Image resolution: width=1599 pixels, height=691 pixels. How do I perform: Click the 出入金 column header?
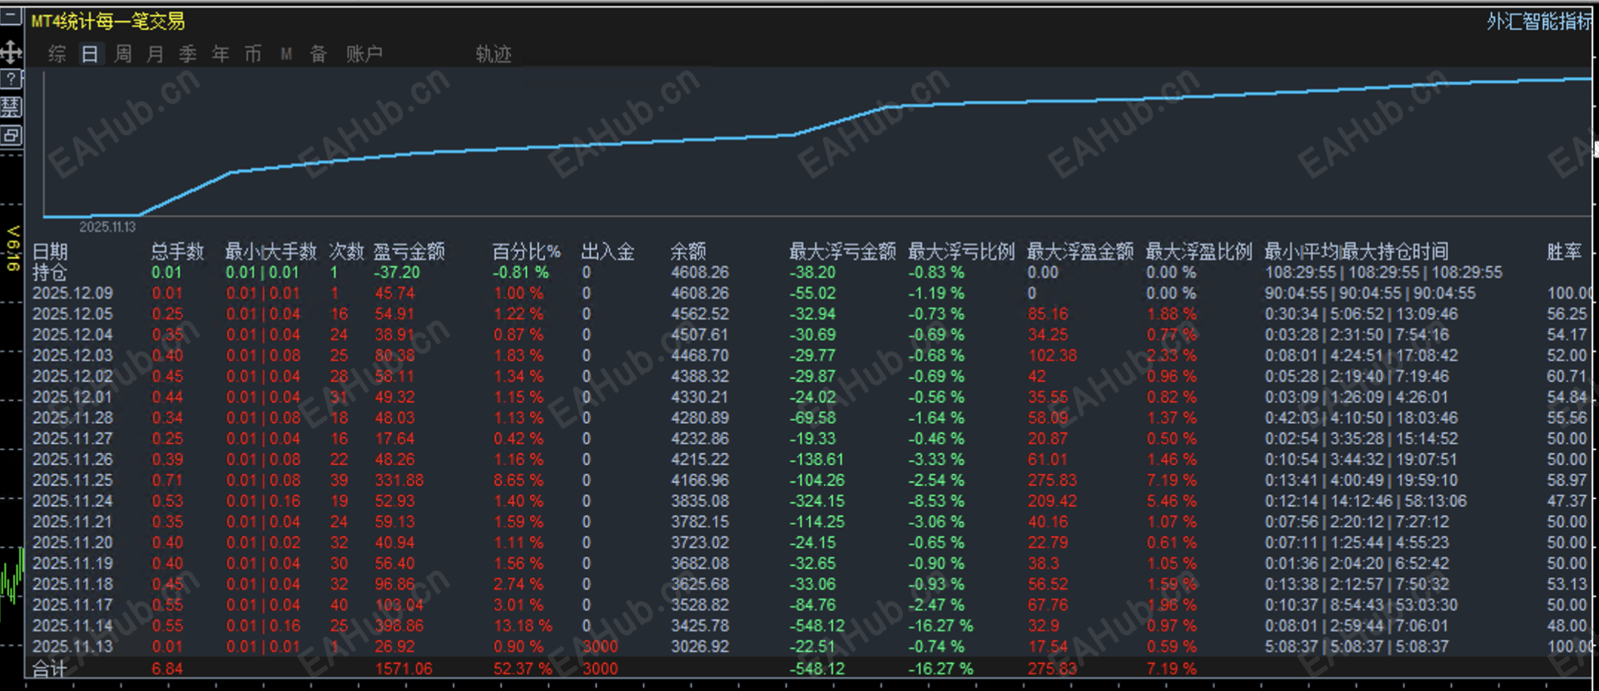point(608,251)
